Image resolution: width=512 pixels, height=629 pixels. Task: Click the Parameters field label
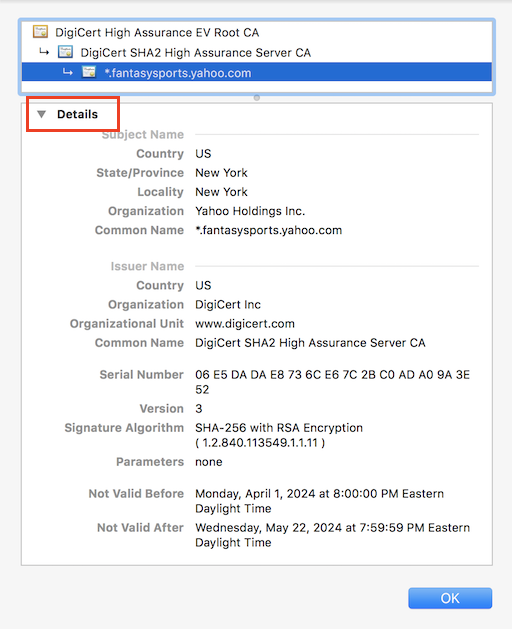click(x=150, y=462)
